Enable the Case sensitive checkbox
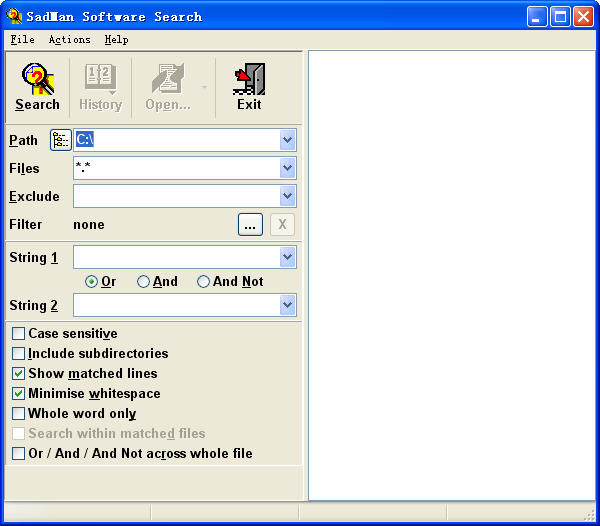This screenshot has height=526, width=600. tap(19, 334)
